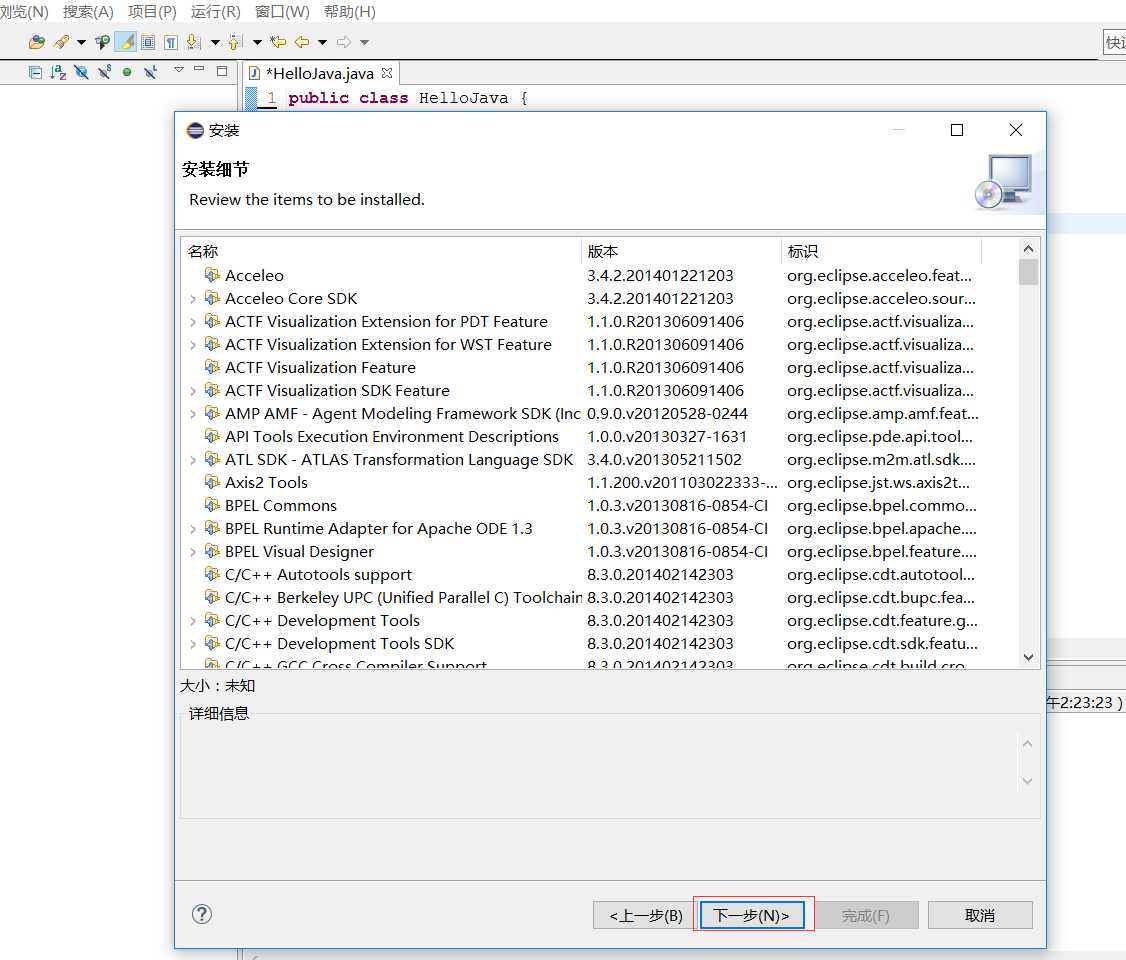Expand the BPEL Visual Designer row
This screenshot has height=960, width=1126.
pos(193,551)
